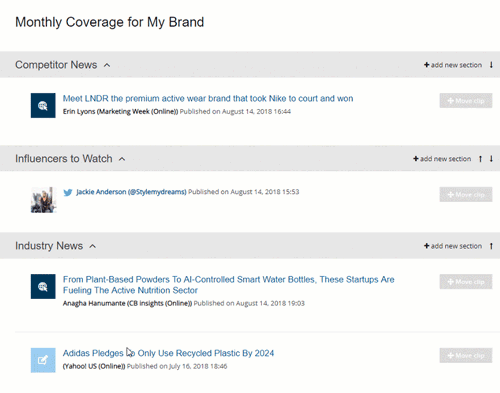Move Competitor News section down arrow
Screen dimensions: 500x393
(491, 65)
